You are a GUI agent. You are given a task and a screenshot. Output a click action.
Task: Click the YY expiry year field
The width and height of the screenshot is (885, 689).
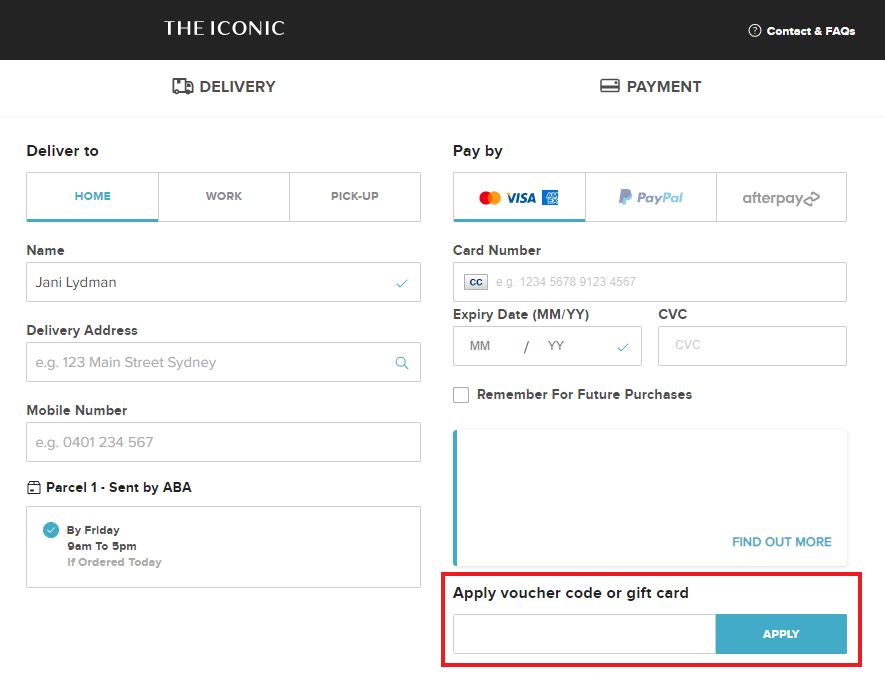coord(556,346)
